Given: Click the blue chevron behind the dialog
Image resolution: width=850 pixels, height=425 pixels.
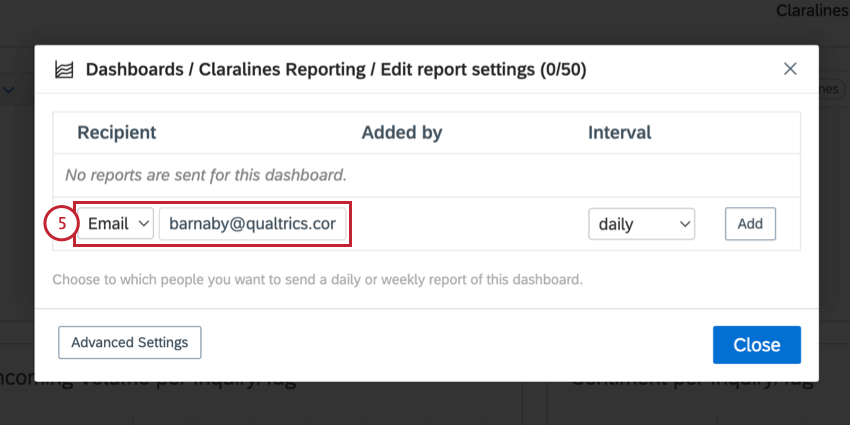Looking at the screenshot, I should 8,91.
